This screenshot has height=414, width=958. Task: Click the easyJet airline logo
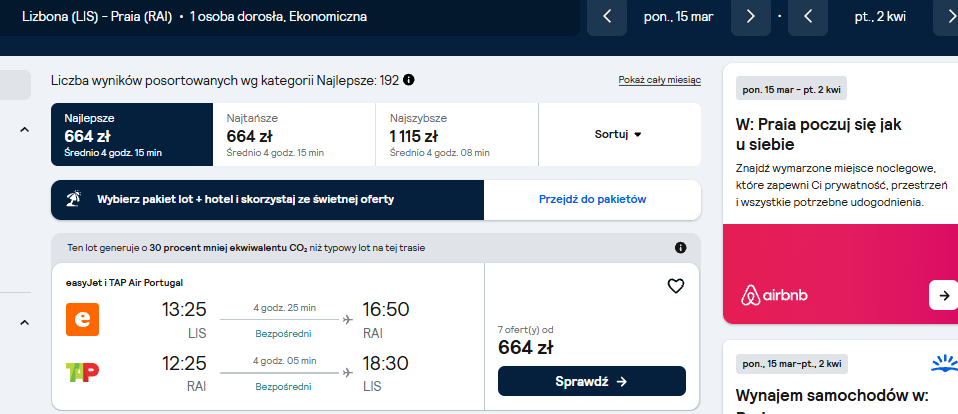(x=82, y=319)
